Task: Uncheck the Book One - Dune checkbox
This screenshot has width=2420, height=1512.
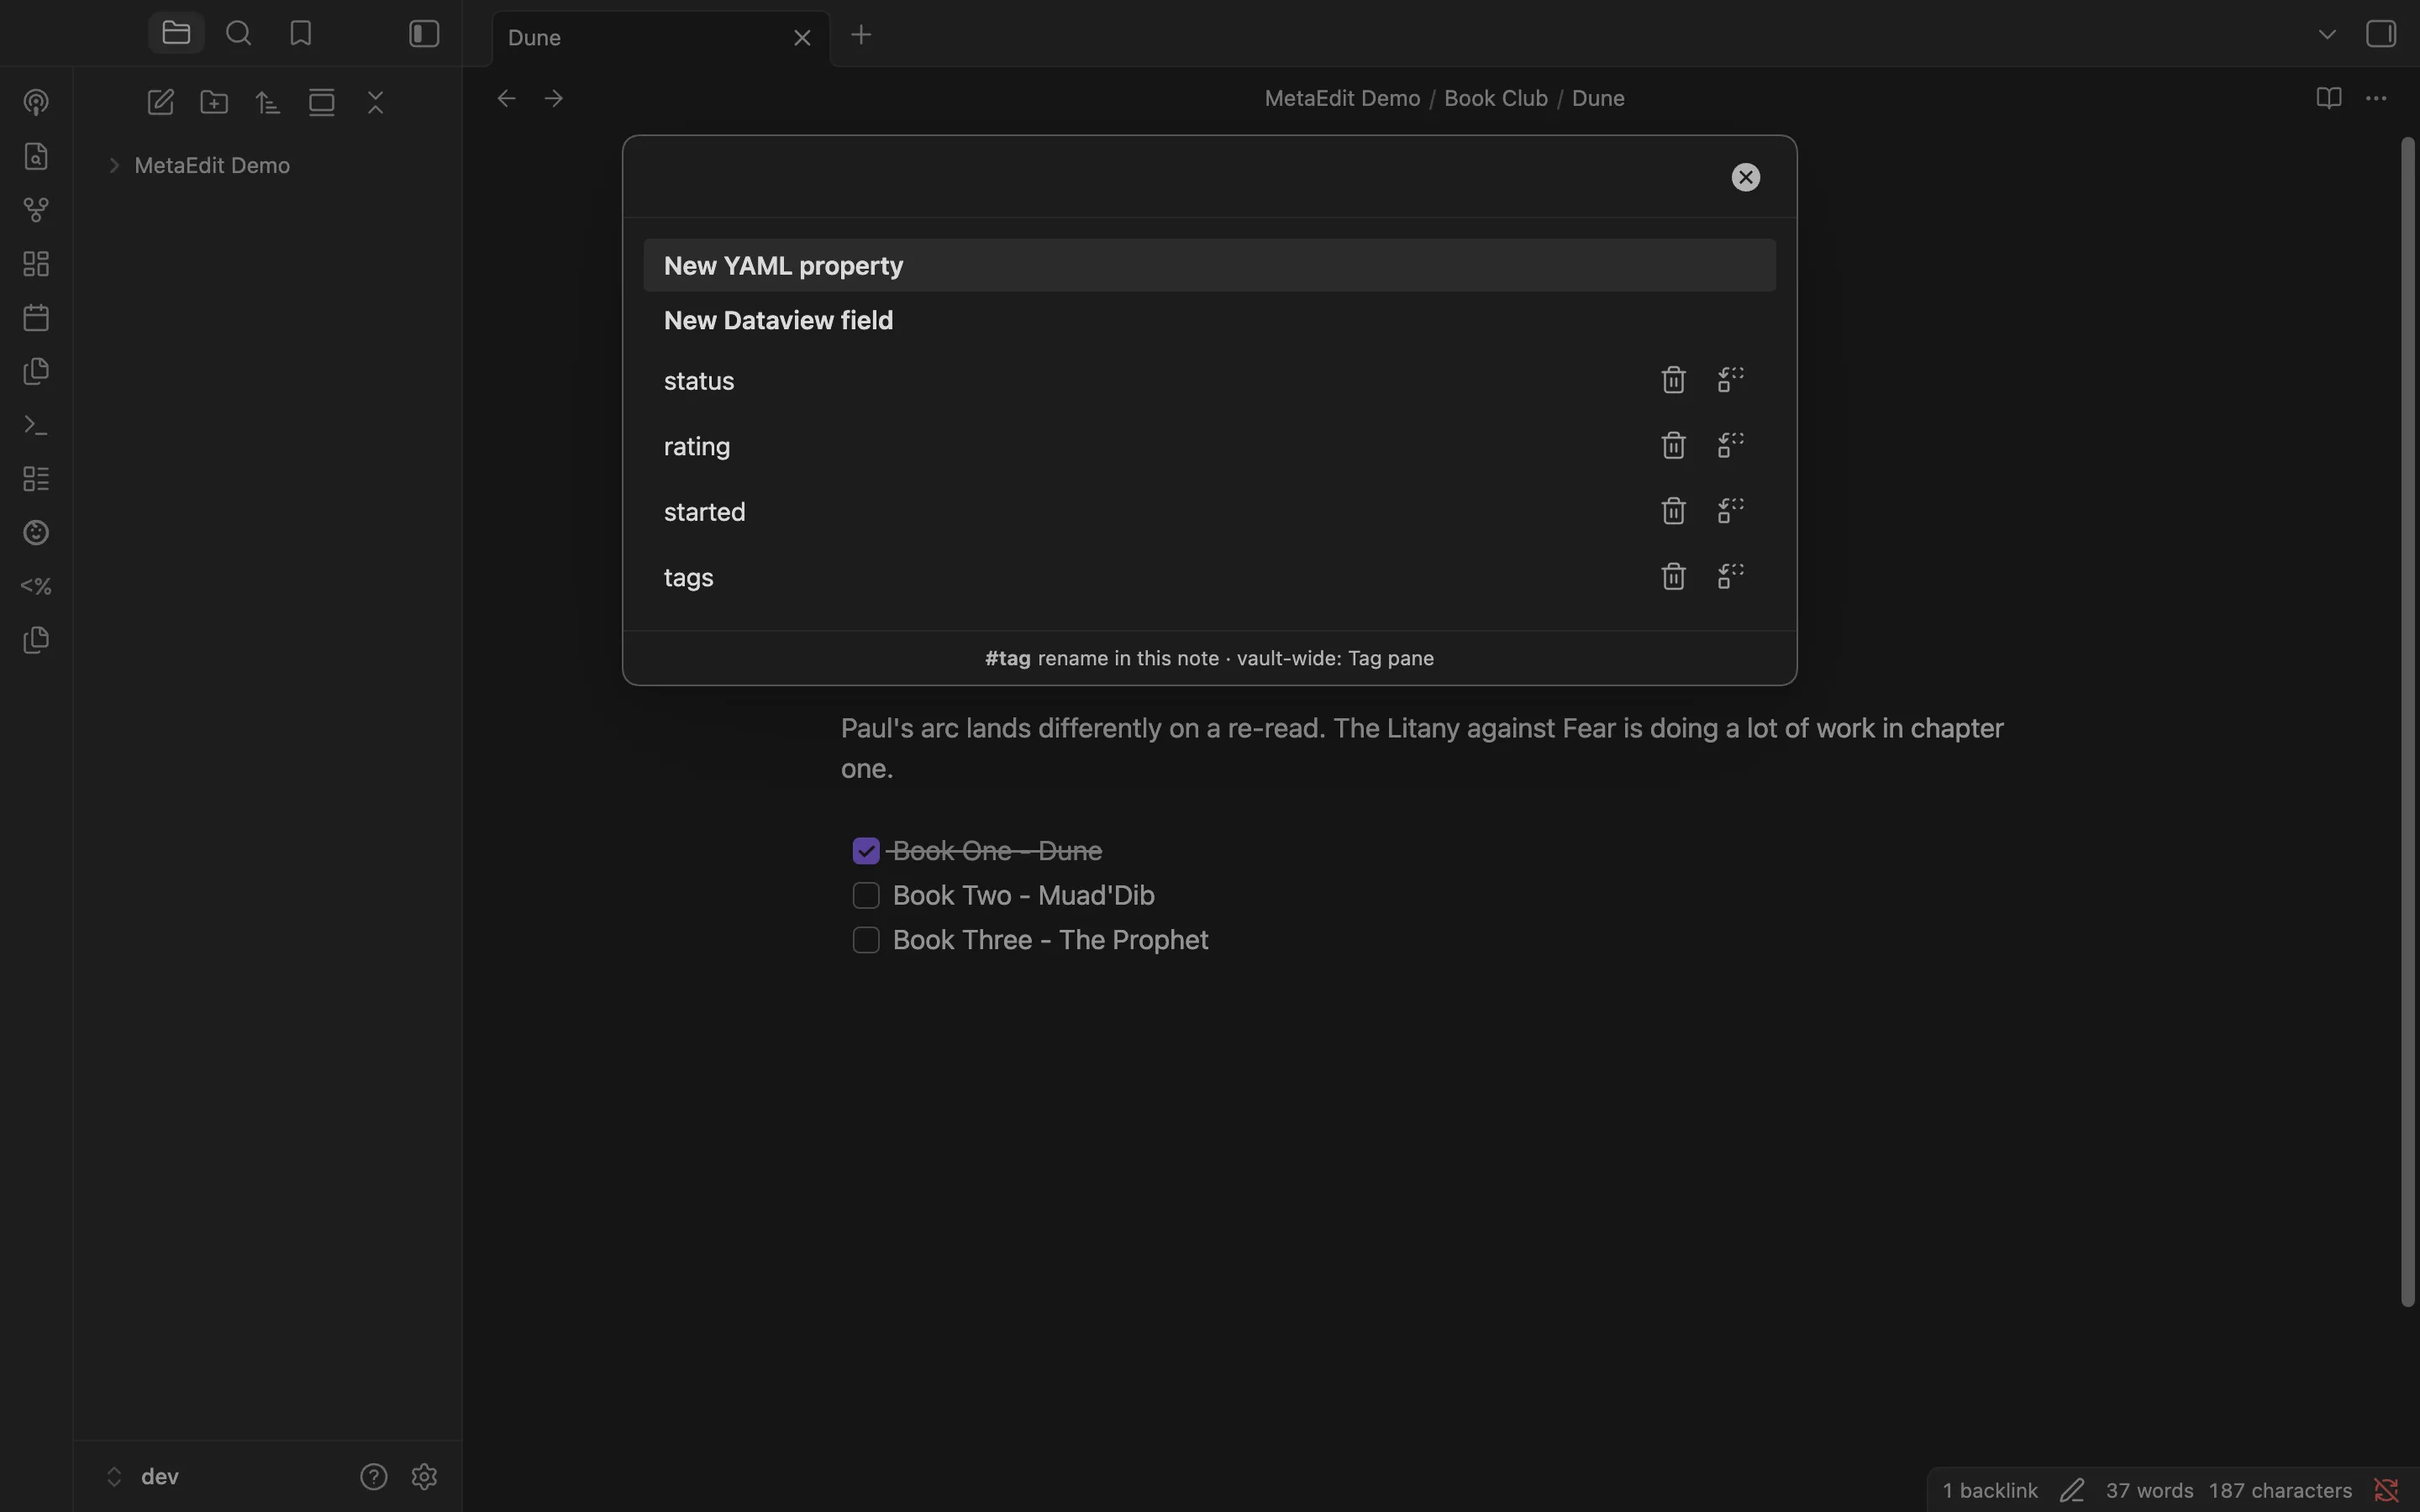Action: coord(866,851)
